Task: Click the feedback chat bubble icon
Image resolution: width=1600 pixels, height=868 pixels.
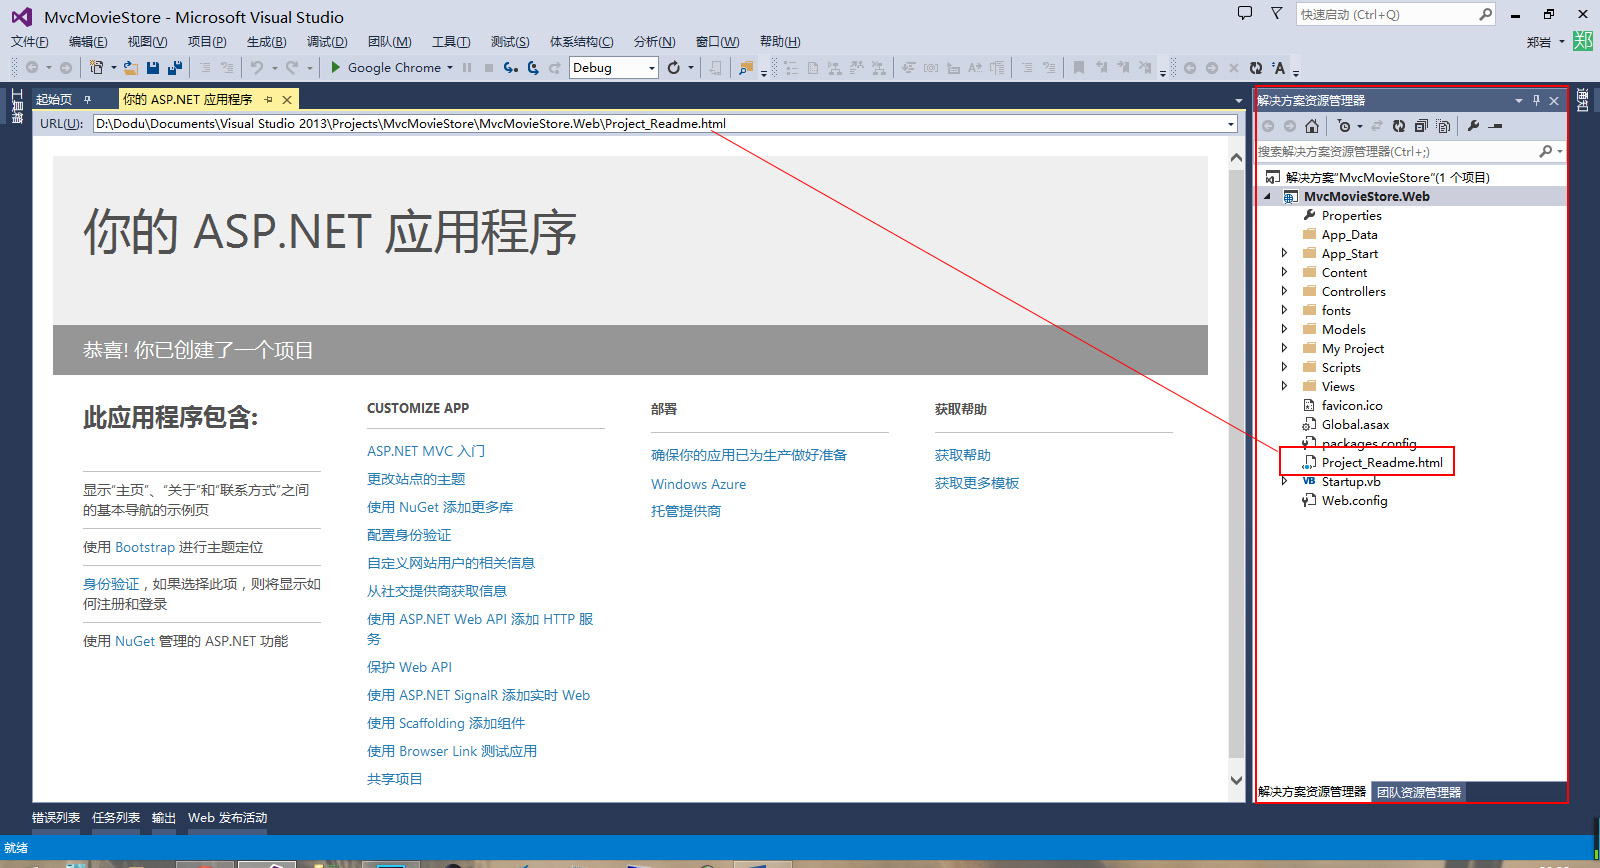Action: click(1245, 13)
